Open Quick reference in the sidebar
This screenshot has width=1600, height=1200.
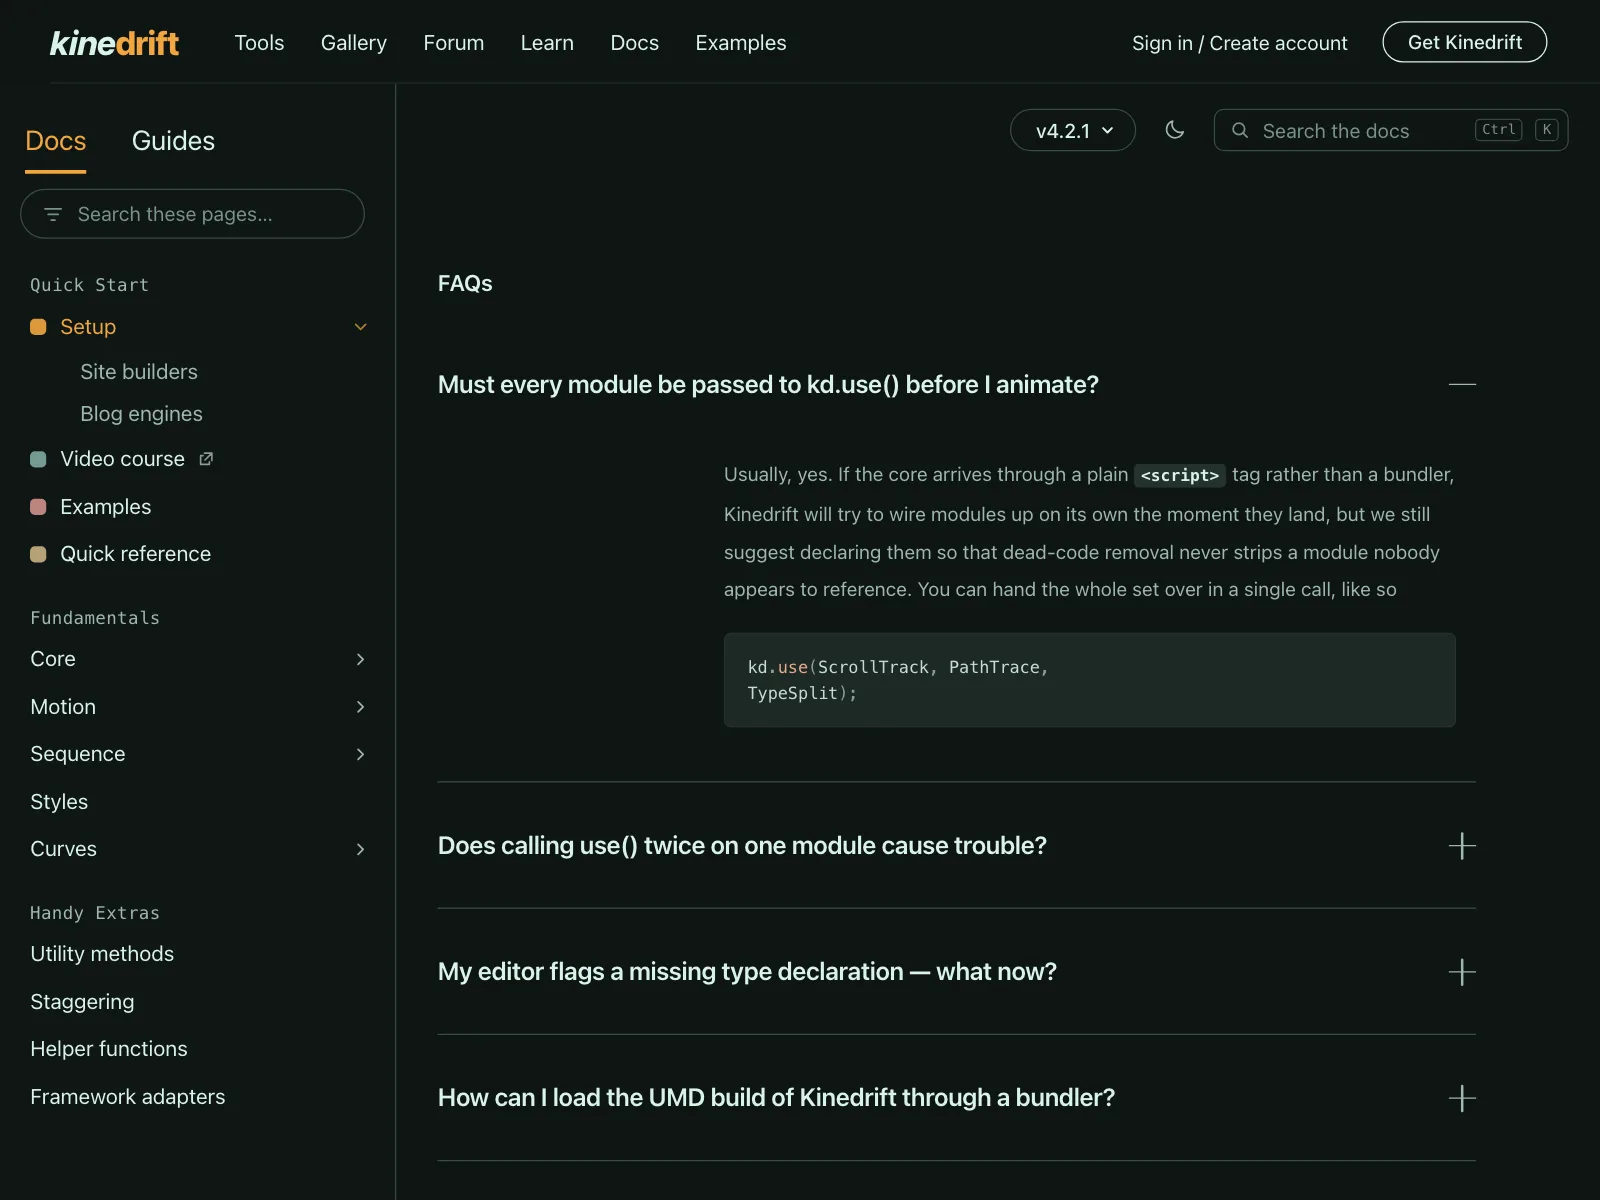[135, 554]
